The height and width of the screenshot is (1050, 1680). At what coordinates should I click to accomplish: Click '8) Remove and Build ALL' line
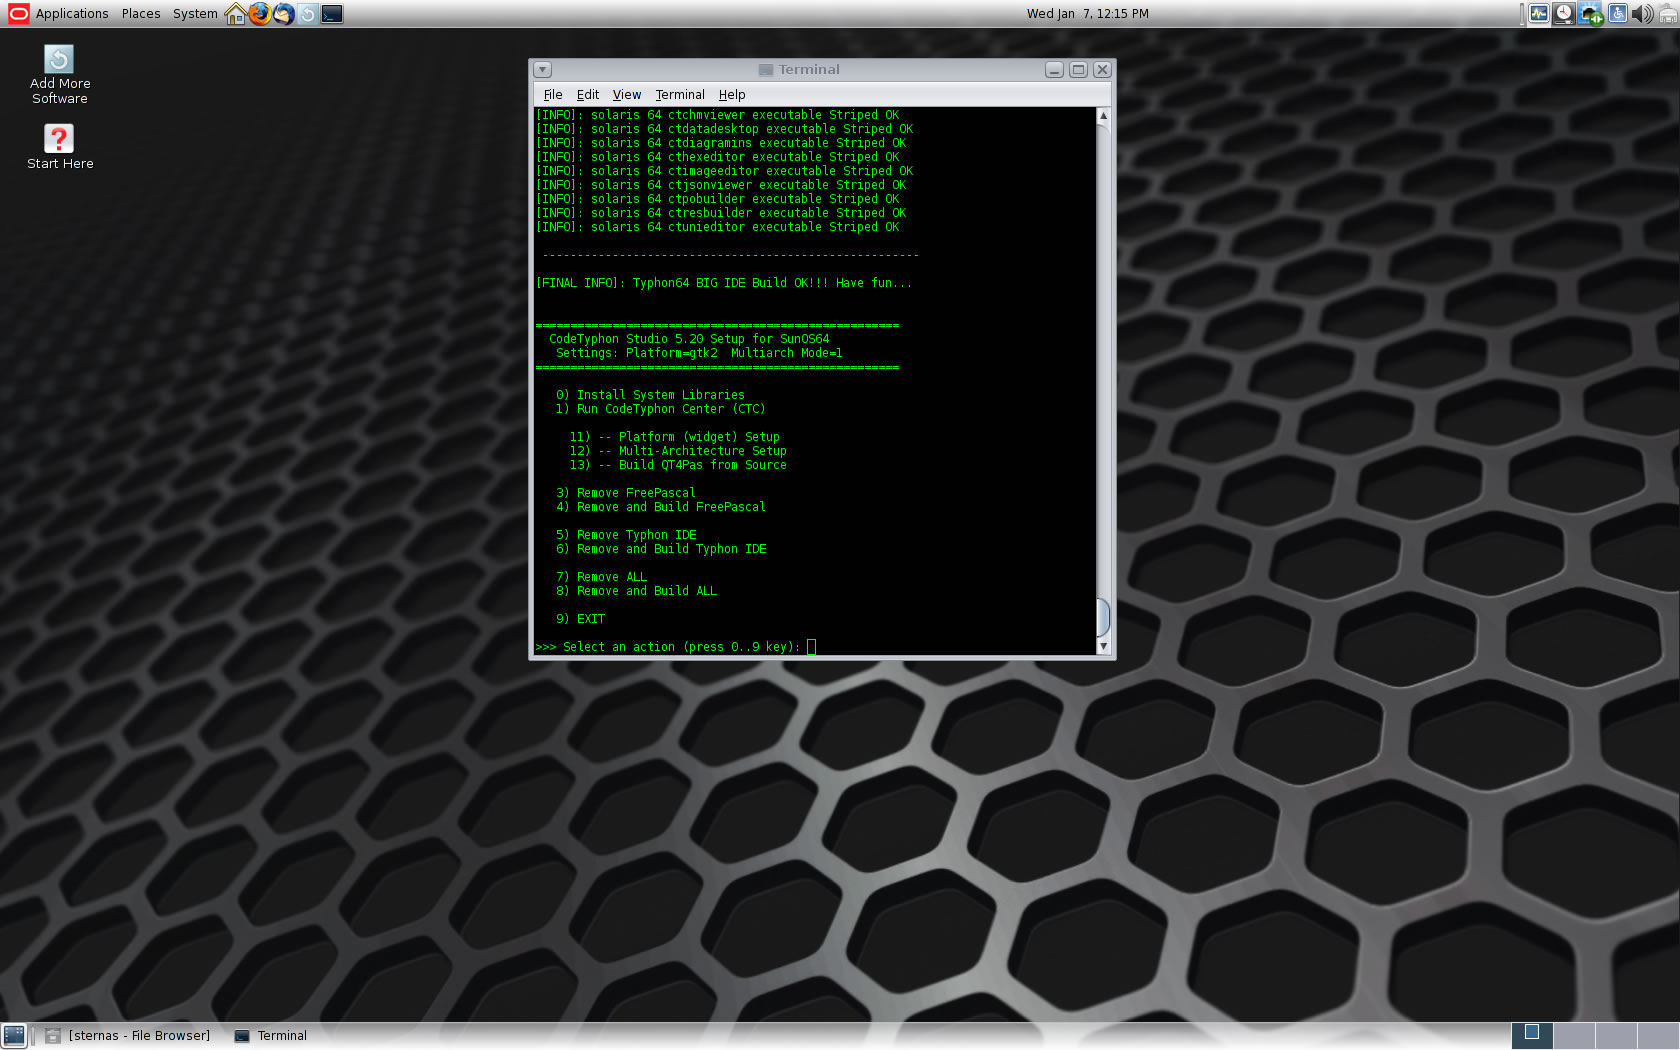[x=636, y=591]
